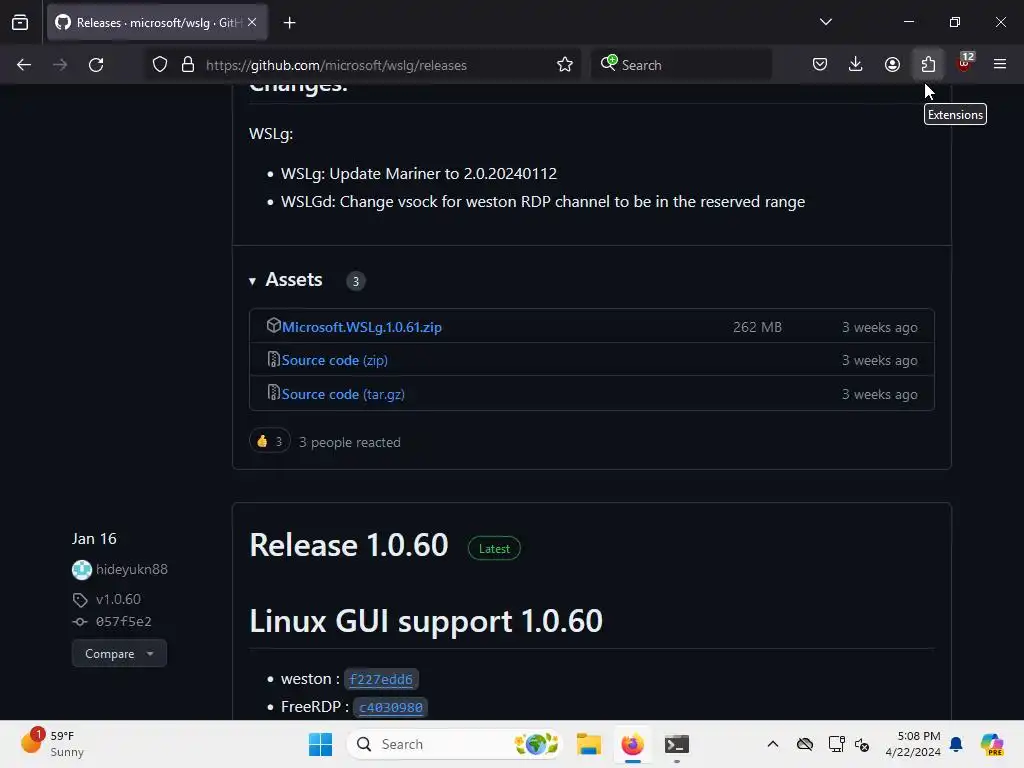Viewport: 1024px width, 768px height.
Task: Toggle the thumbs up reaction
Action: [270, 441]
